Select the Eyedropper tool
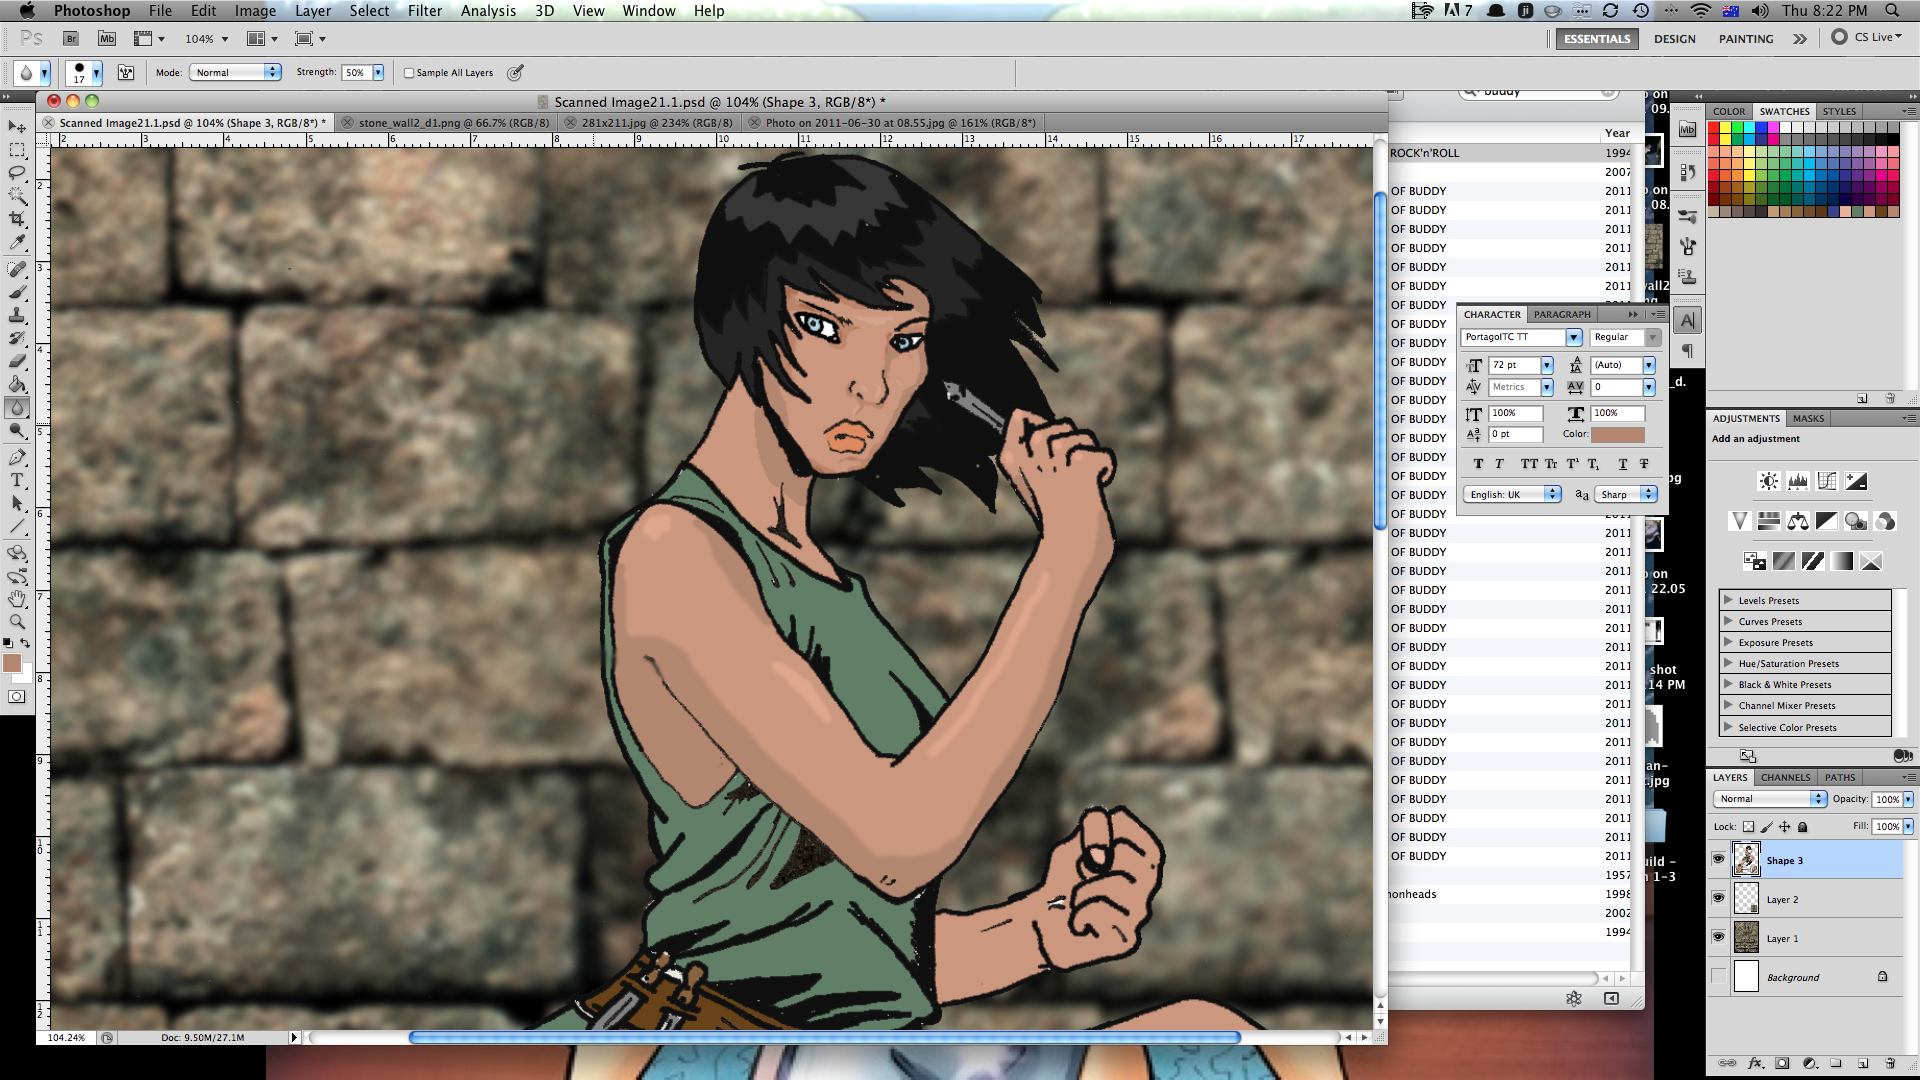Image resolution: width=1920 pixels, height=1080 pixels. point(17,242)
